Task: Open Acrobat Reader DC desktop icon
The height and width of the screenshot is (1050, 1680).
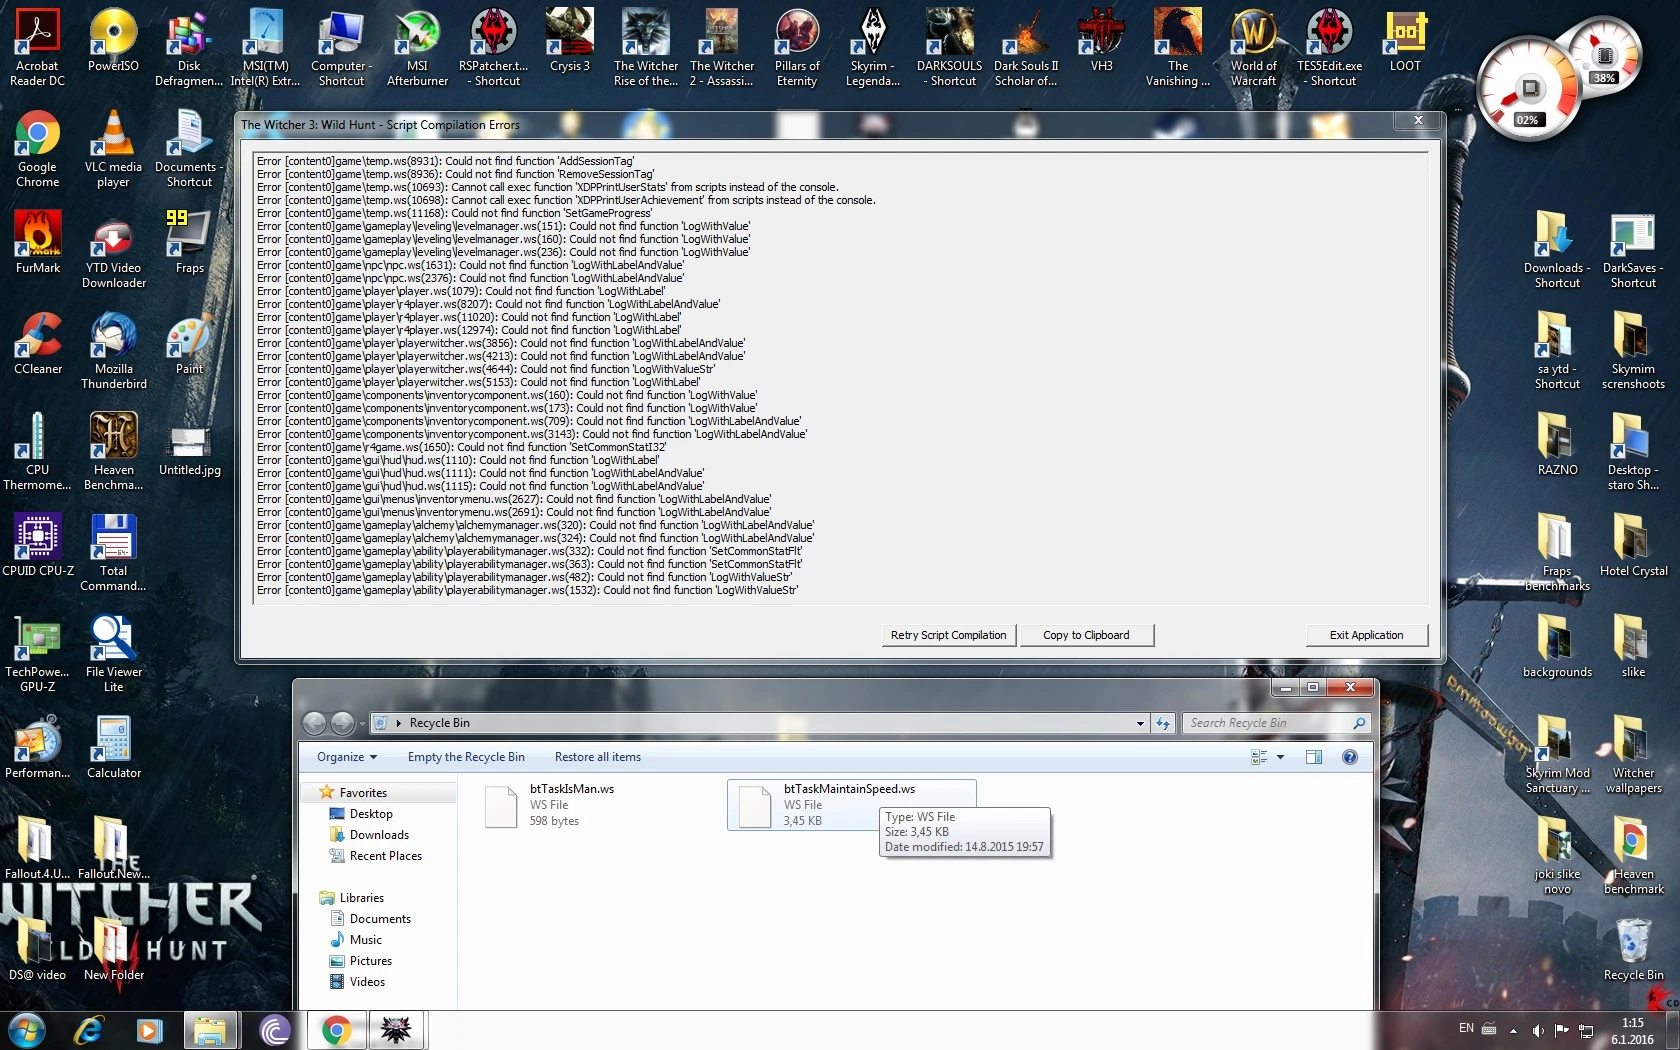Action: (38, 47)
